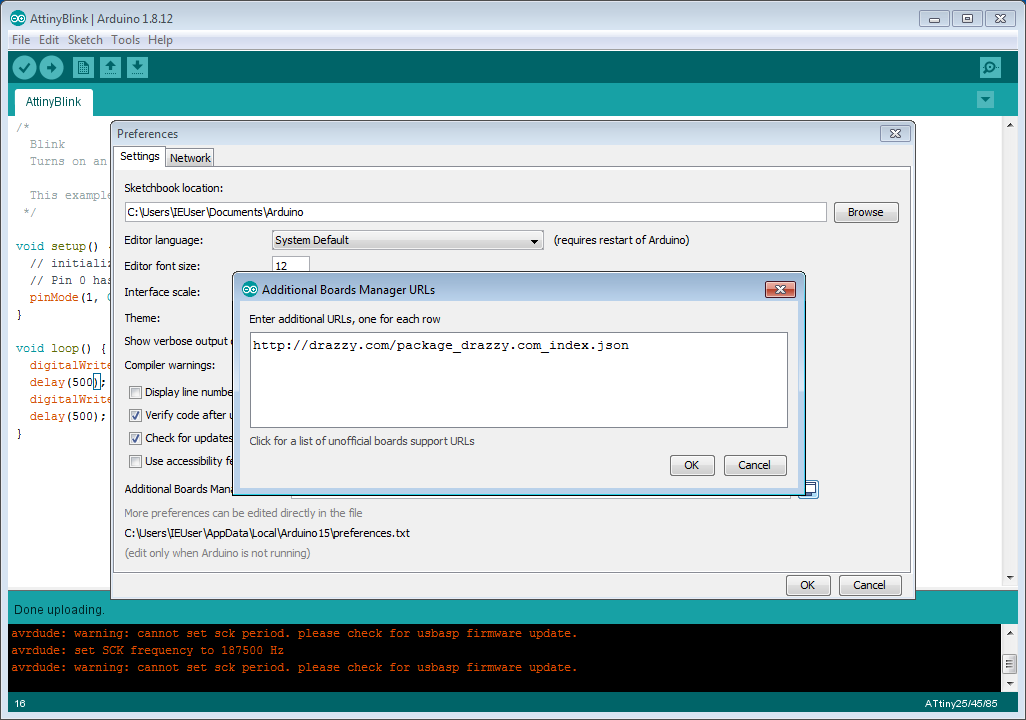
Task: Click the editor scrollbar down arrow
Action: pos(1010,577)
